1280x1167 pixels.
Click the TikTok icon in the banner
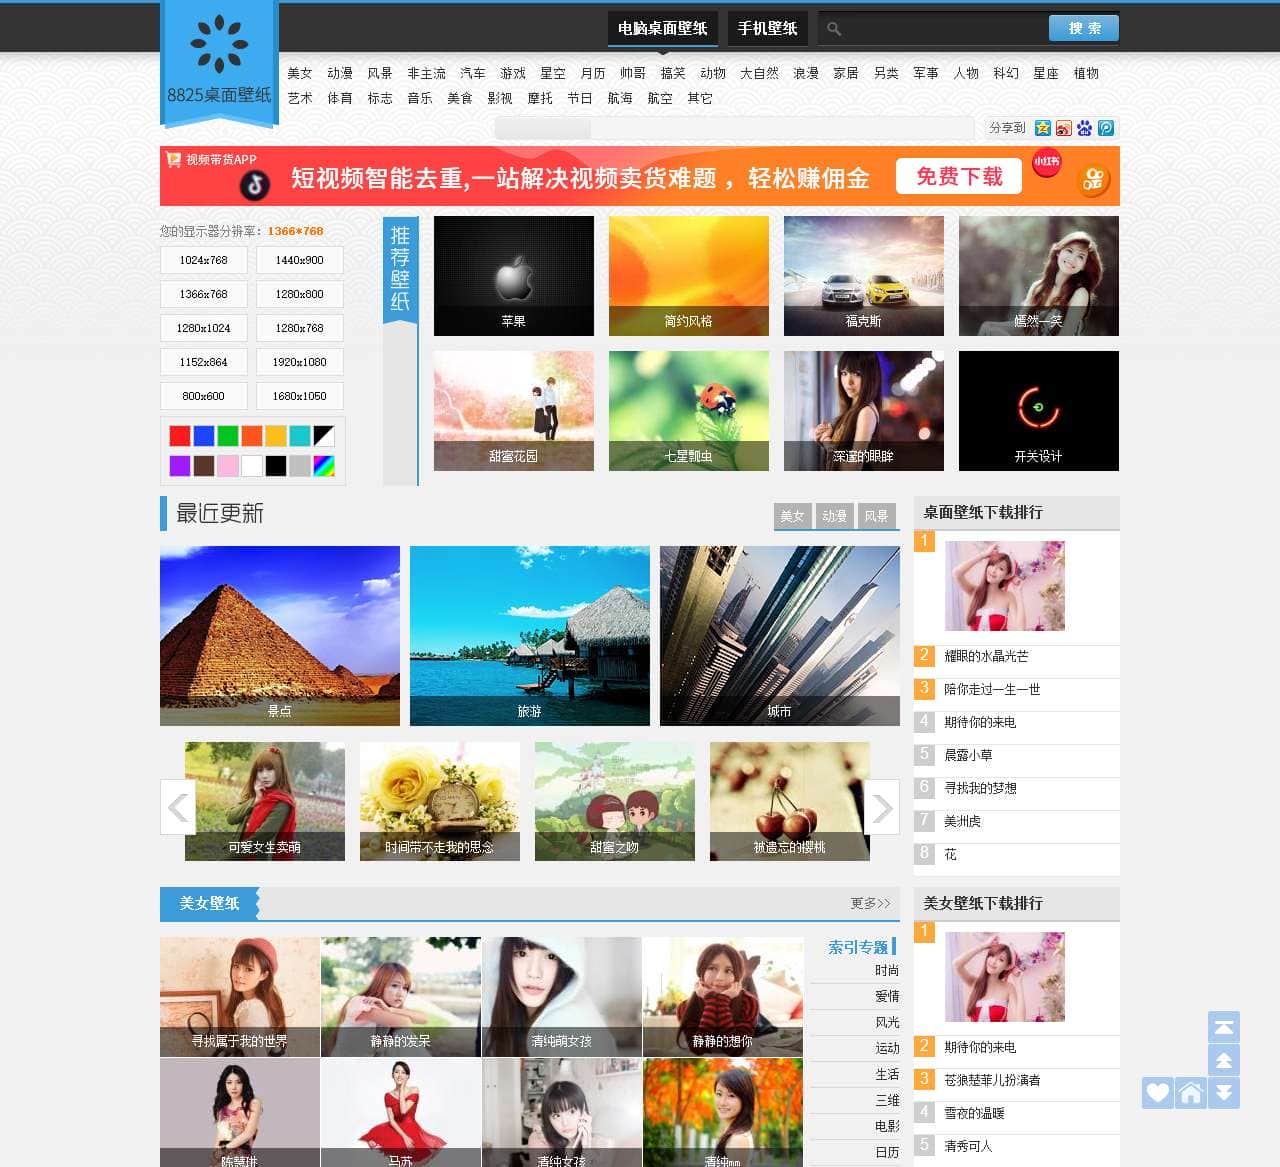(x=255, y=185)
